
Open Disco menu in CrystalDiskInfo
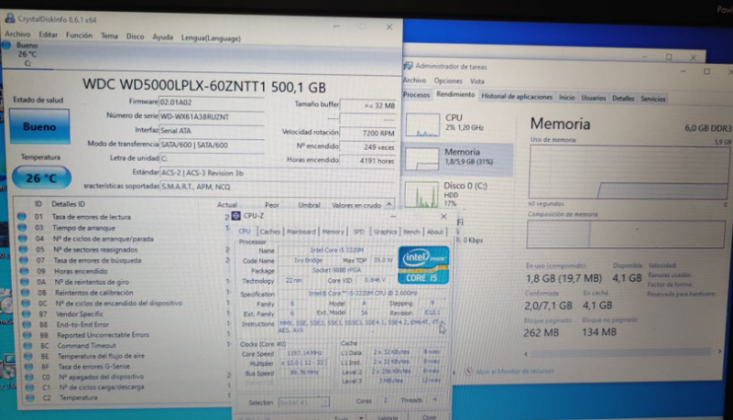135,36
